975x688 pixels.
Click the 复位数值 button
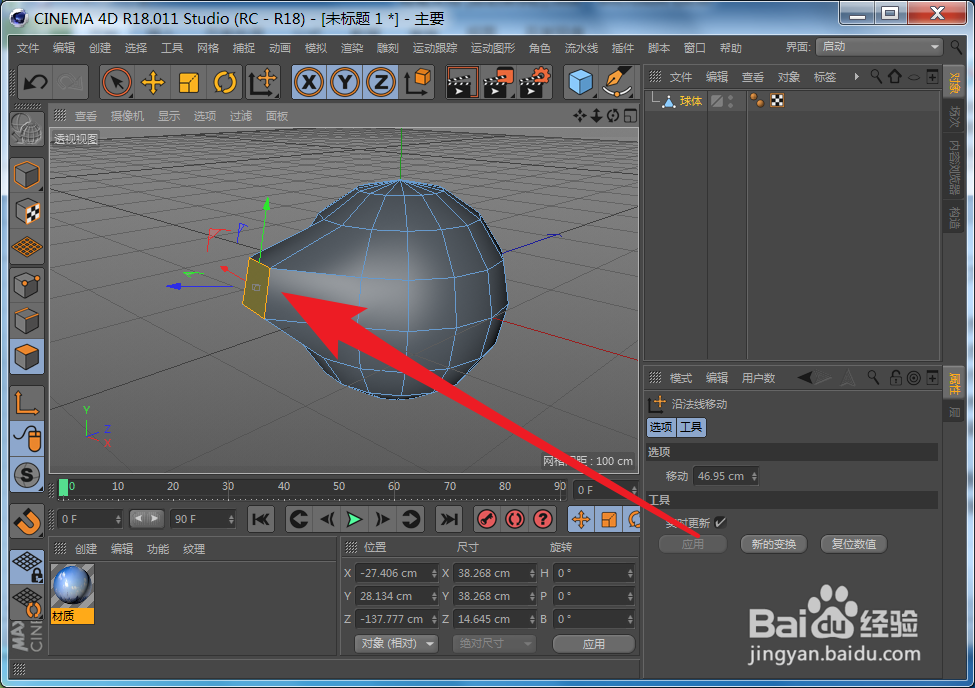point(854,544)
